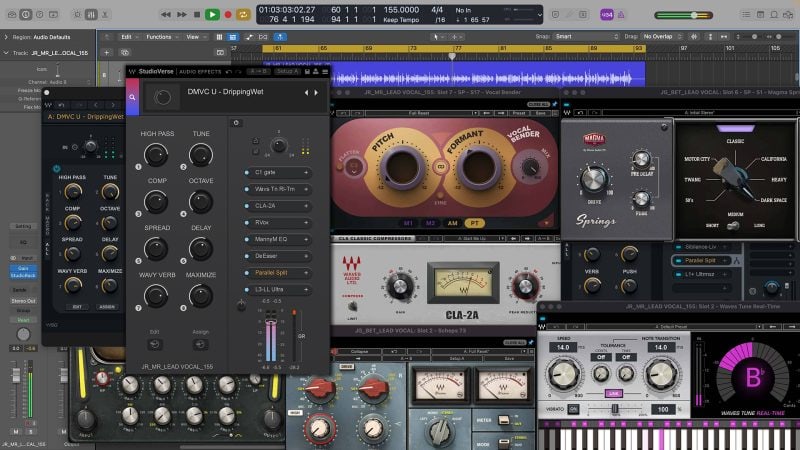Open the Drag No Overlap dropdown
The width and height of the screenshot is (800, 450).
pos(660,36)
